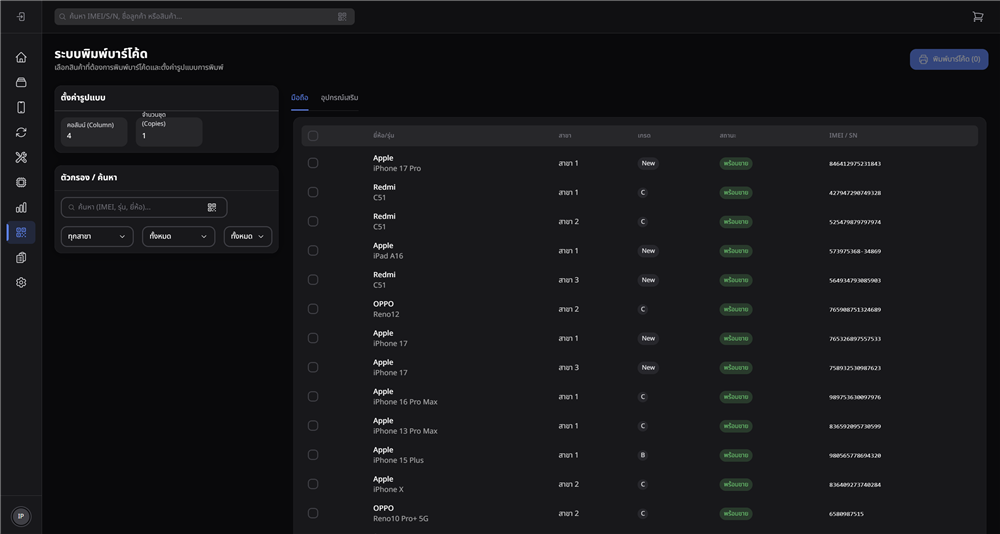Screen dimensions: 1000x534
Task: Check the OPPO Reno10 Pro+ 5G row checkbox
Action: [312, 513]
